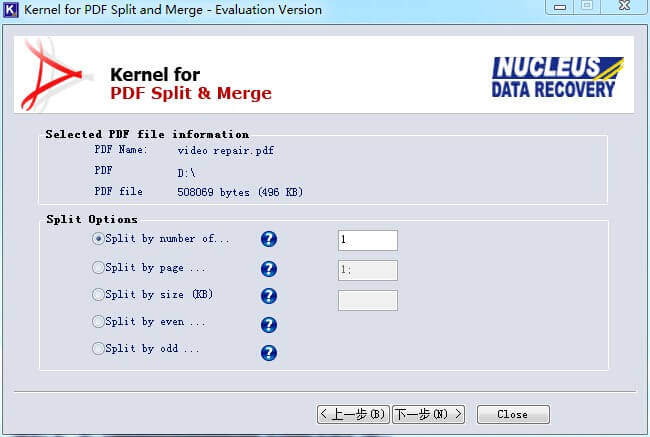Click the Close button

(513, 414)
